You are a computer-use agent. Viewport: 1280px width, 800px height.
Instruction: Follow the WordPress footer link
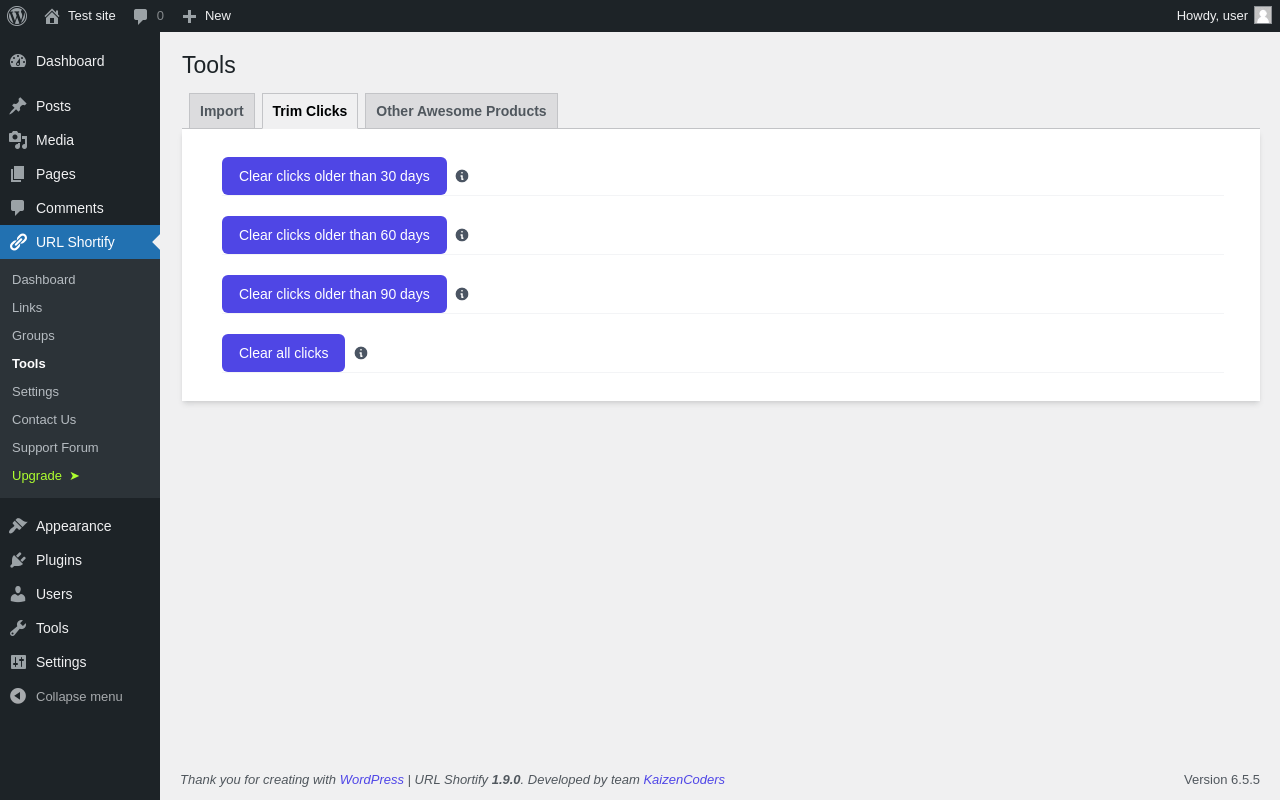[372, 780]
